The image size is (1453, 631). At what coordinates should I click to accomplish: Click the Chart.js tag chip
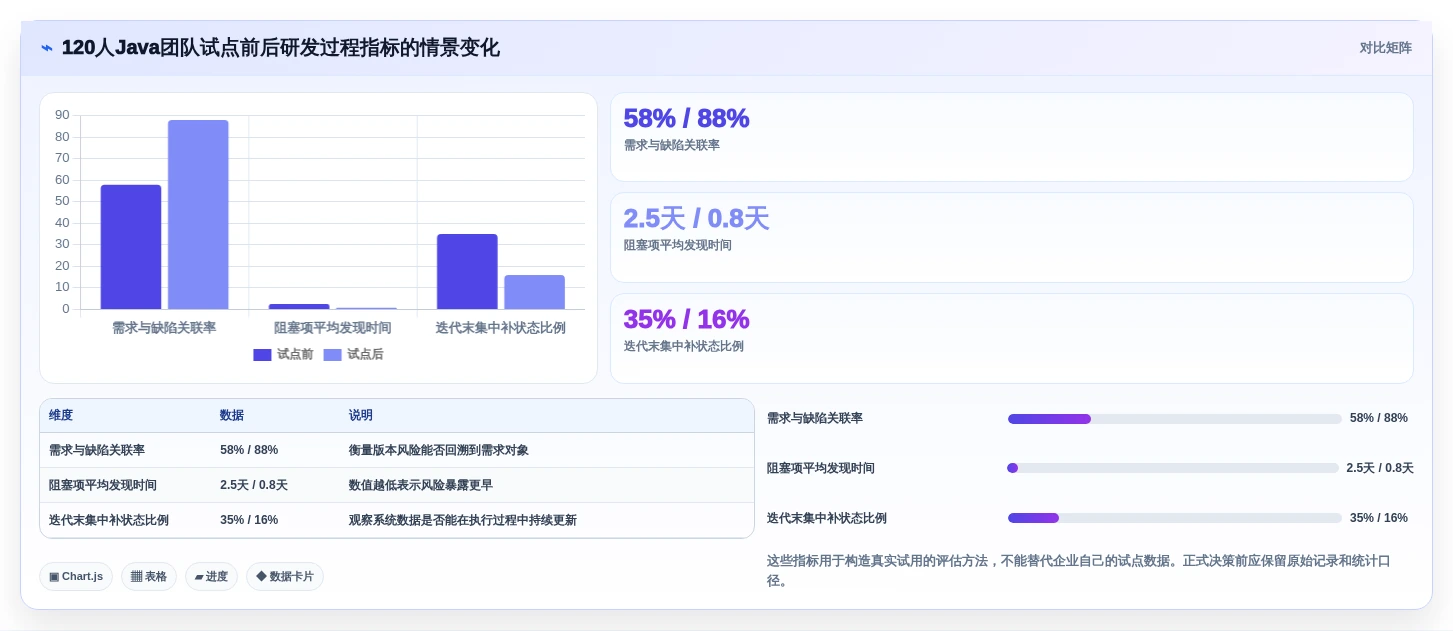click(x=76, y=576)
